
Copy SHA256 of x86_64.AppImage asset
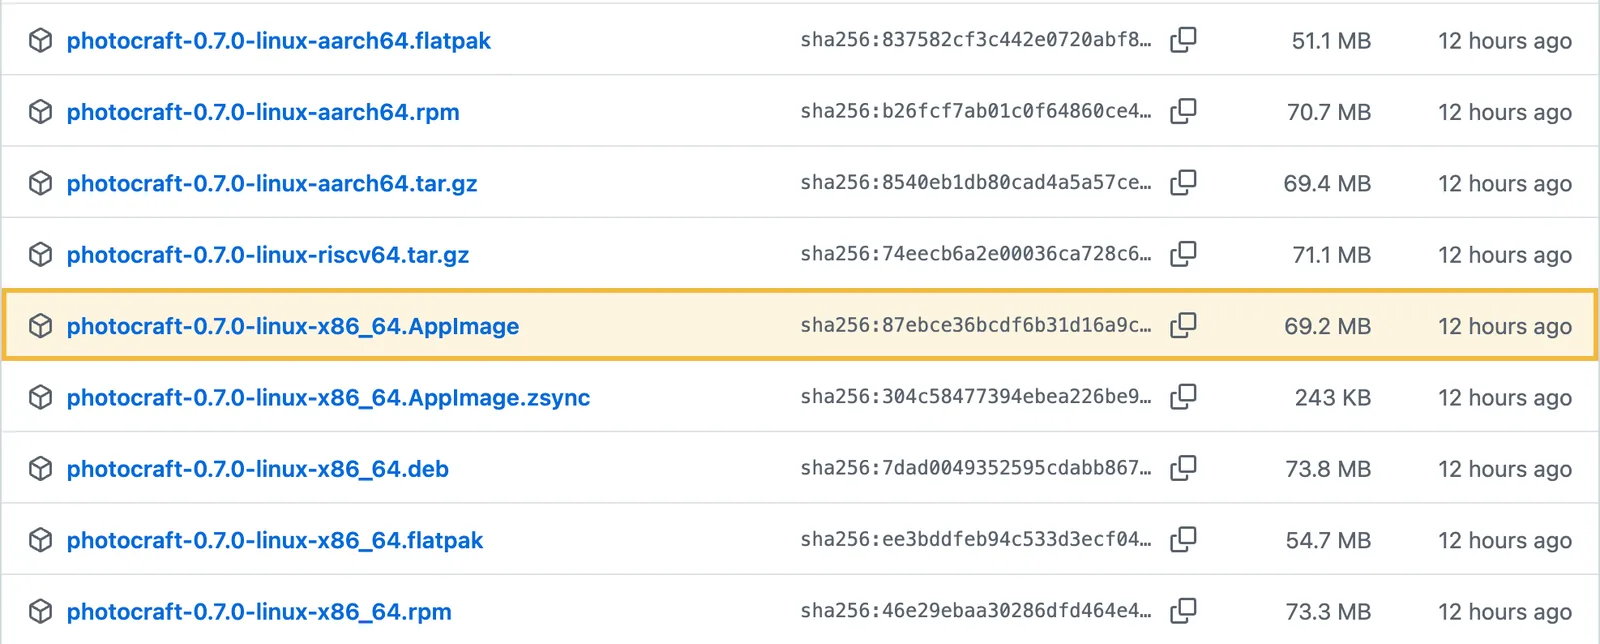click(1183, 325)
